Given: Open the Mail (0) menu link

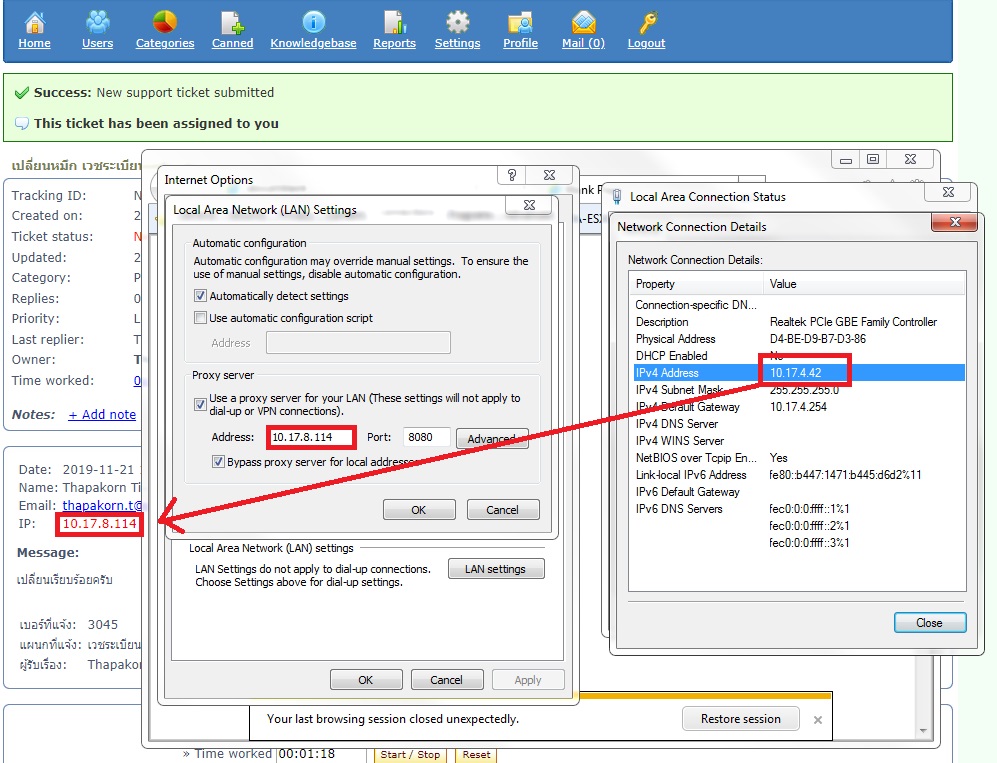Looking at the screenshot, I should pos(583,43).
